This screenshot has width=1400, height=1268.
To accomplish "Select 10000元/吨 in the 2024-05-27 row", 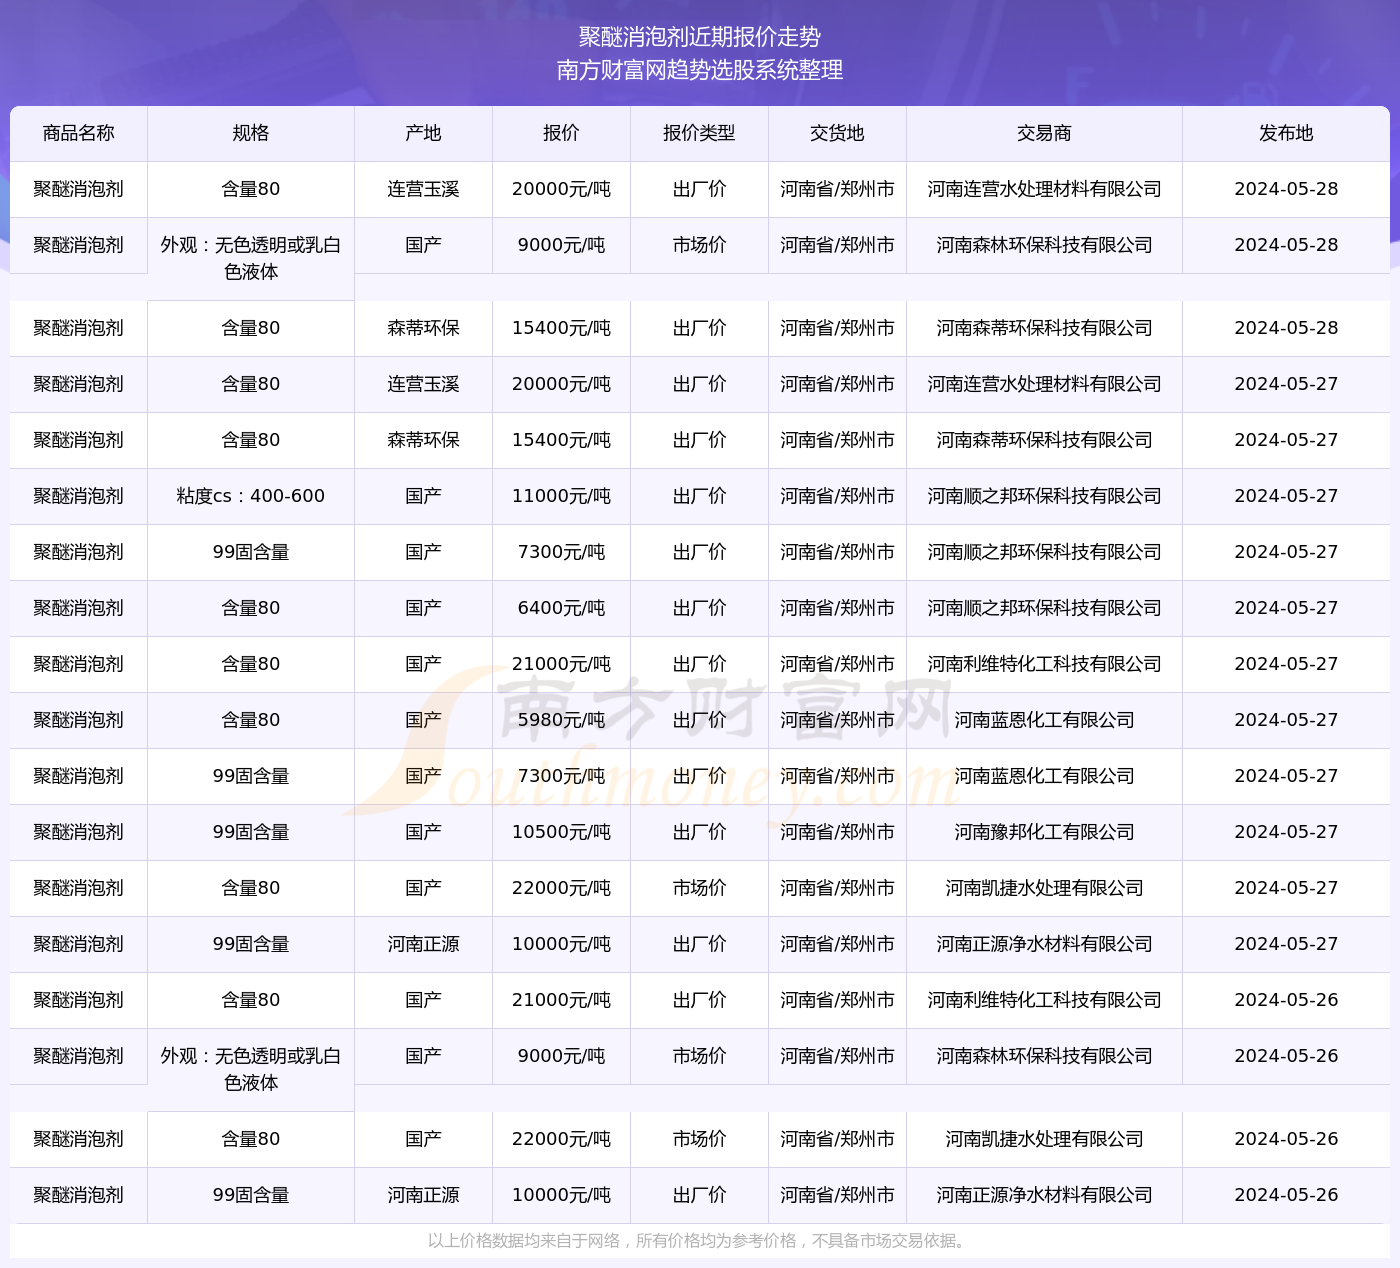I will click(561, 944).
